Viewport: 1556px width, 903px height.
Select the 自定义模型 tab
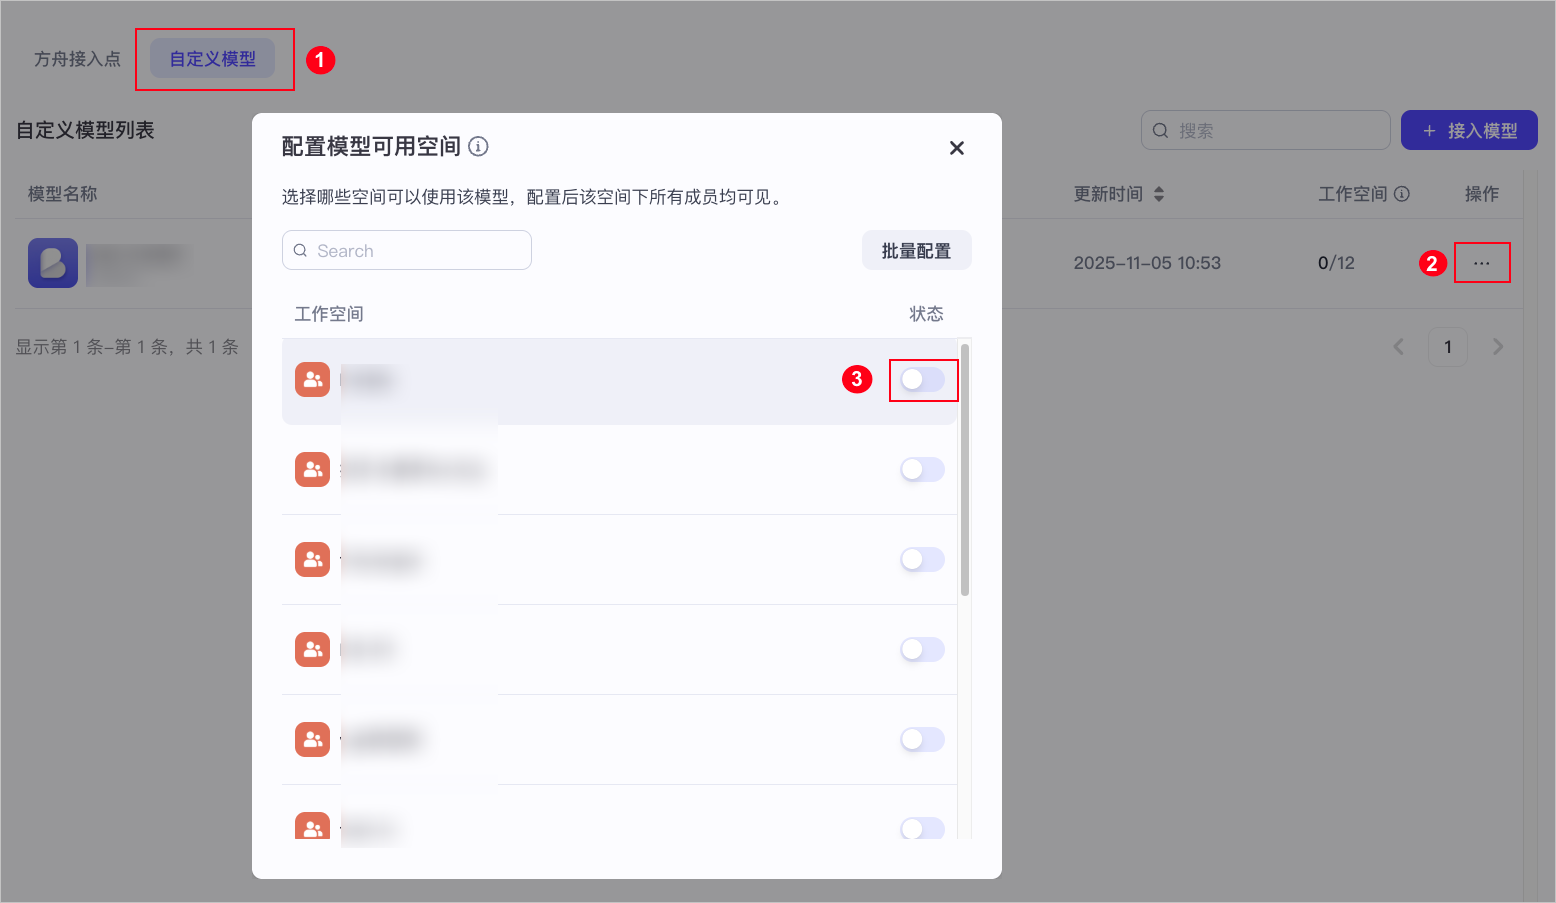pyautogui.click(x=213, y=59)
